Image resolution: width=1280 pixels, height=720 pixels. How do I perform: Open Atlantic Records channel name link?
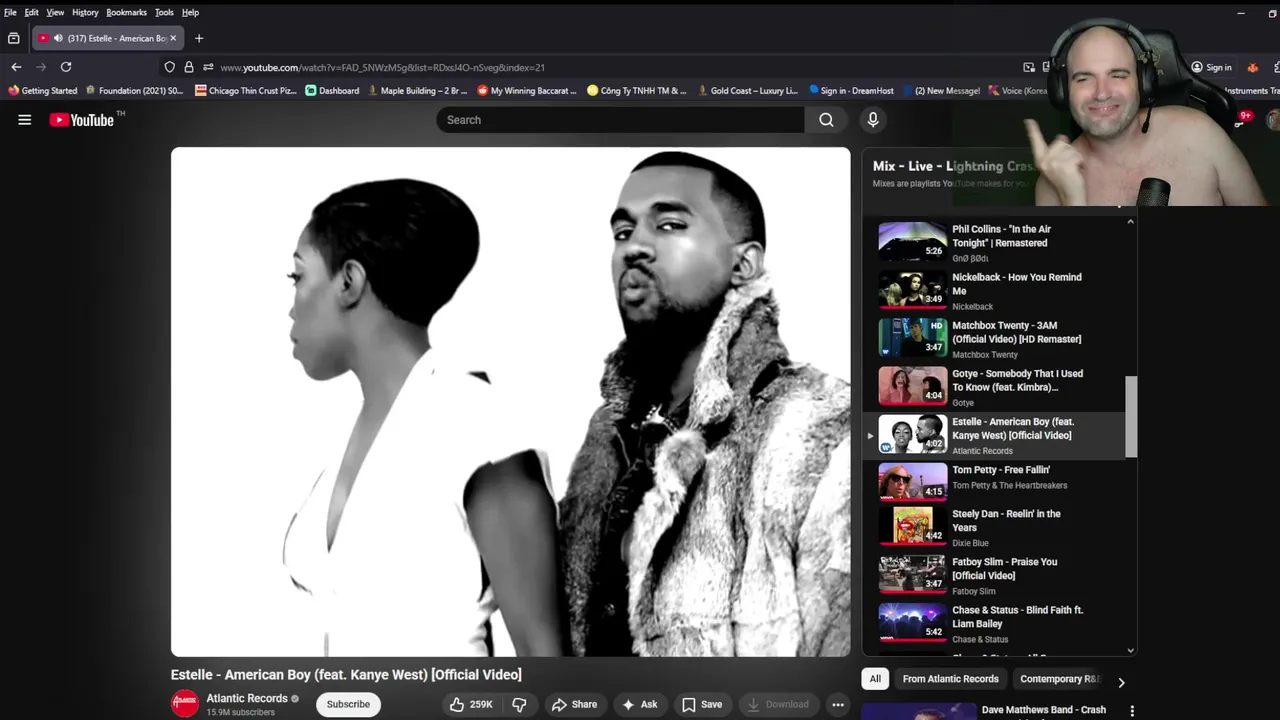click(247, 698)
